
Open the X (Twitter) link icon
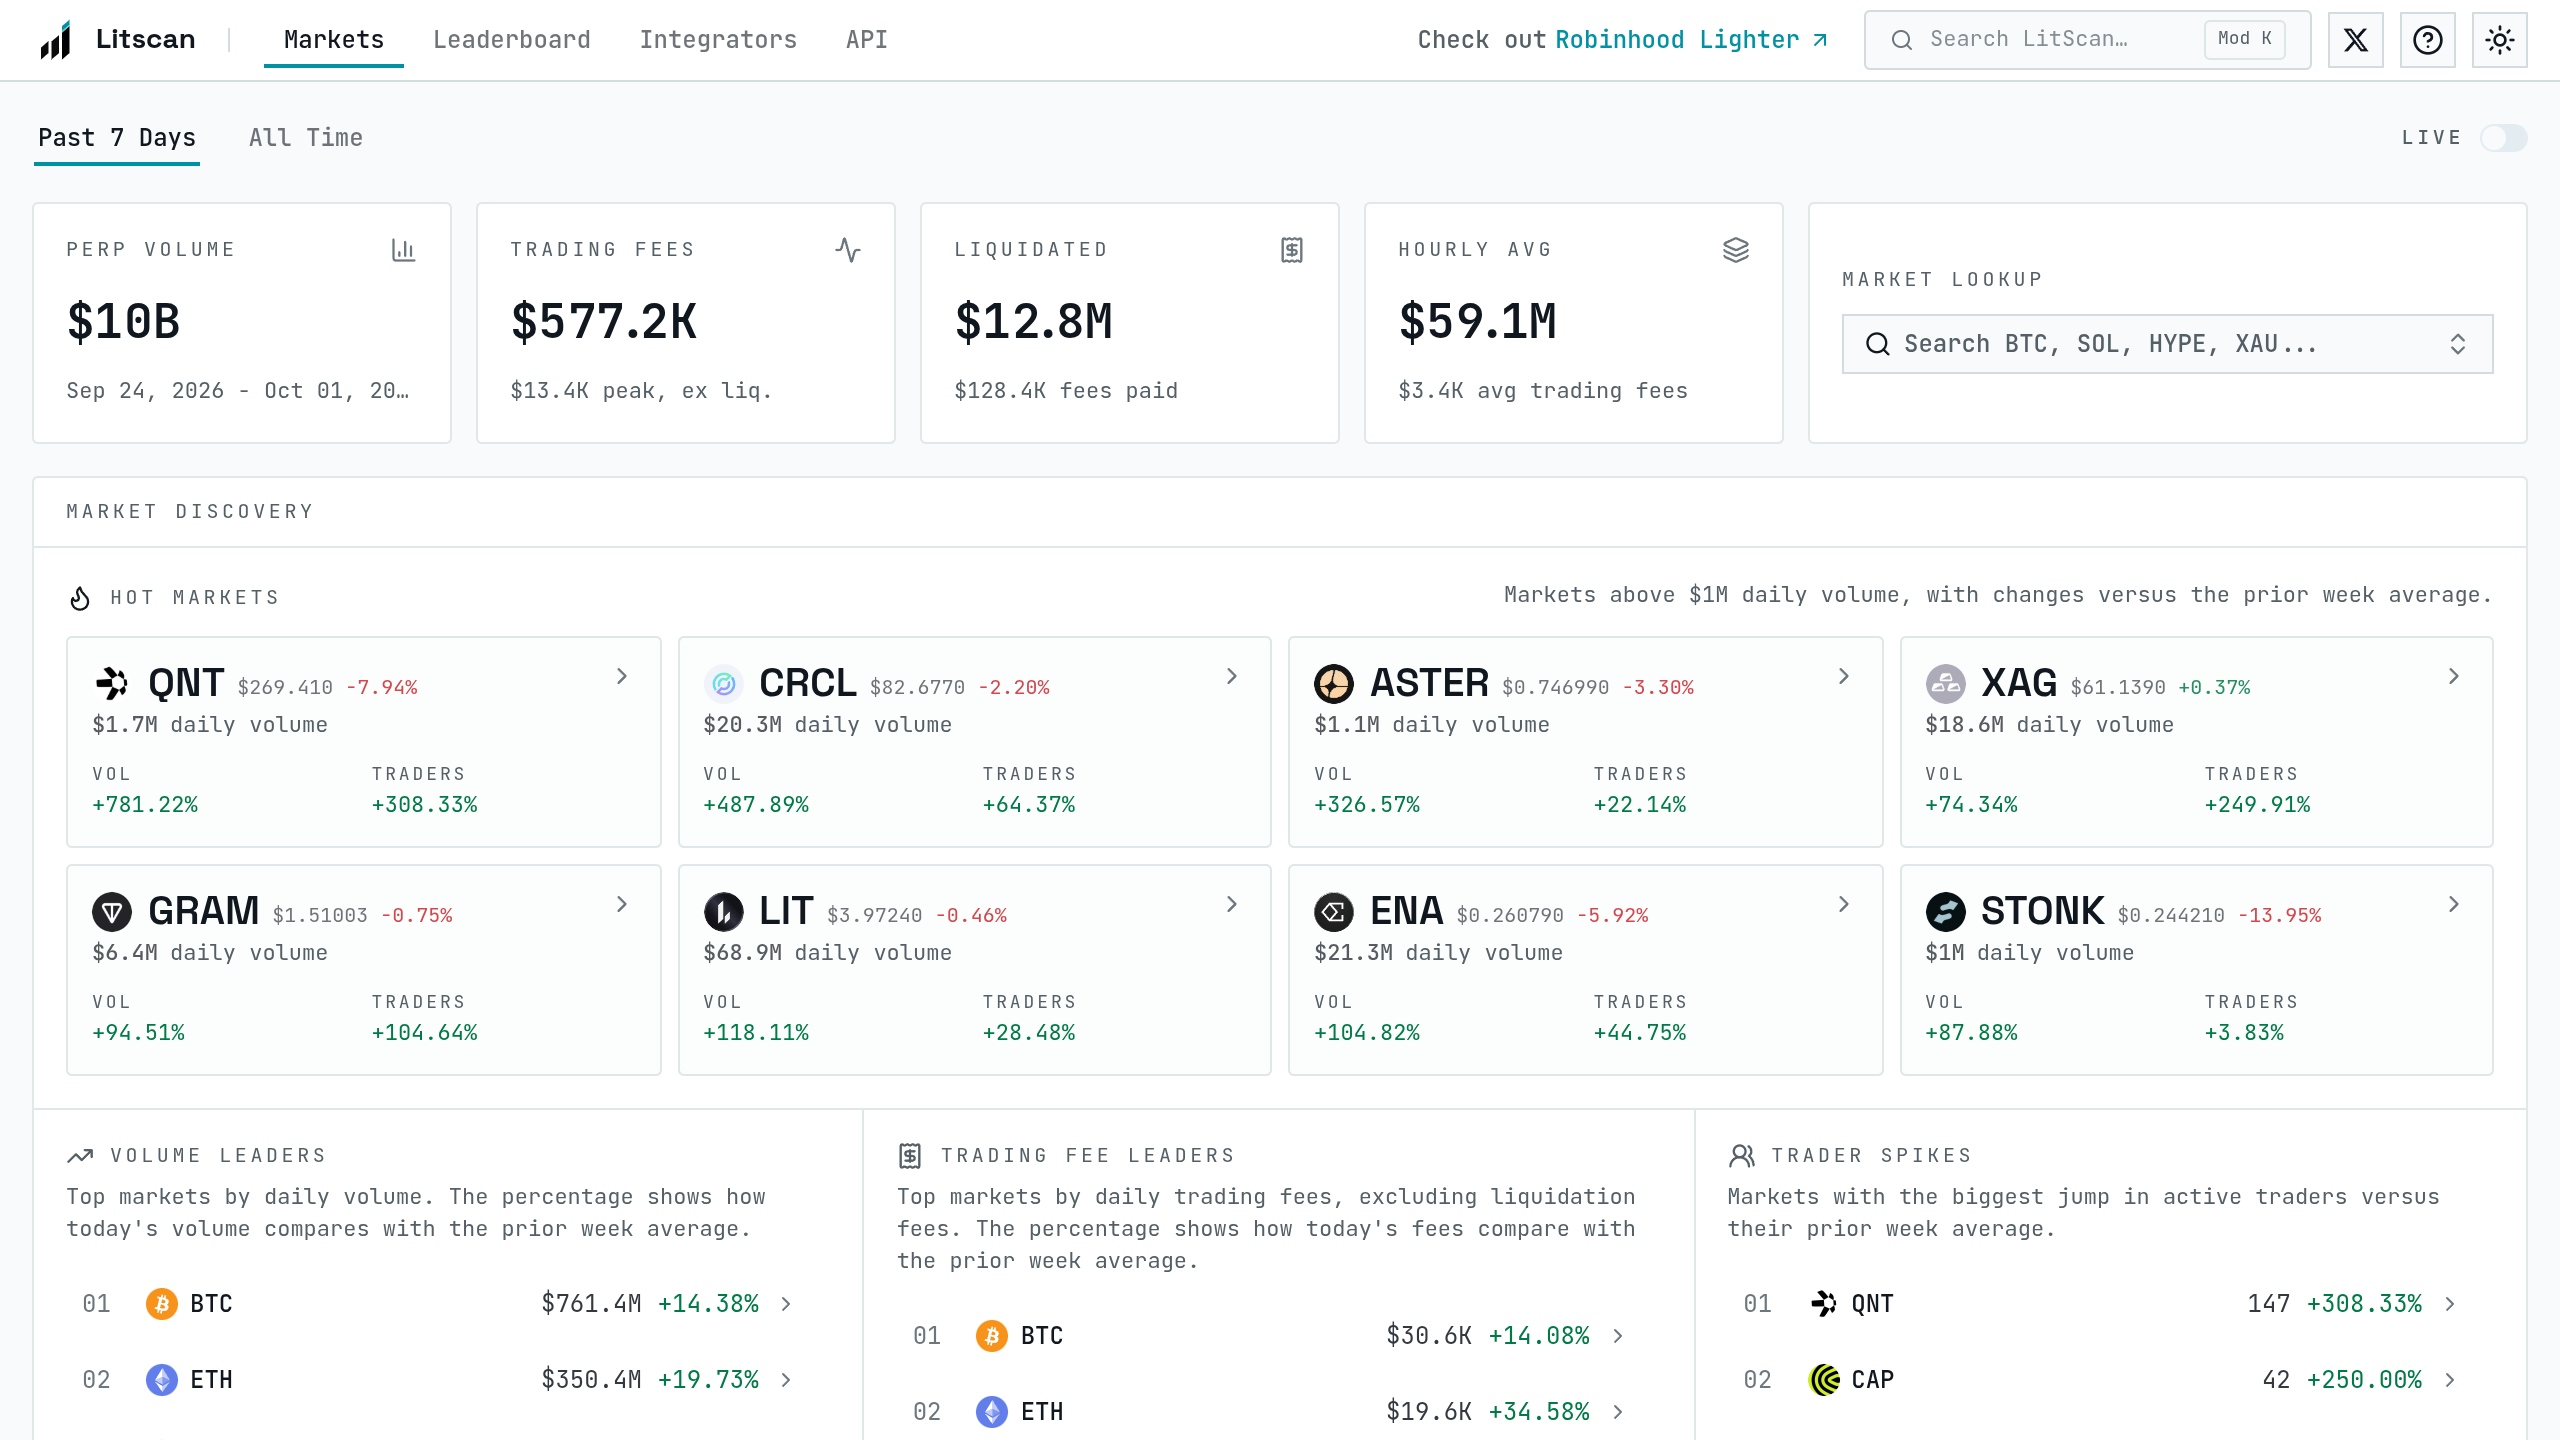click(x=2355, y=40)
